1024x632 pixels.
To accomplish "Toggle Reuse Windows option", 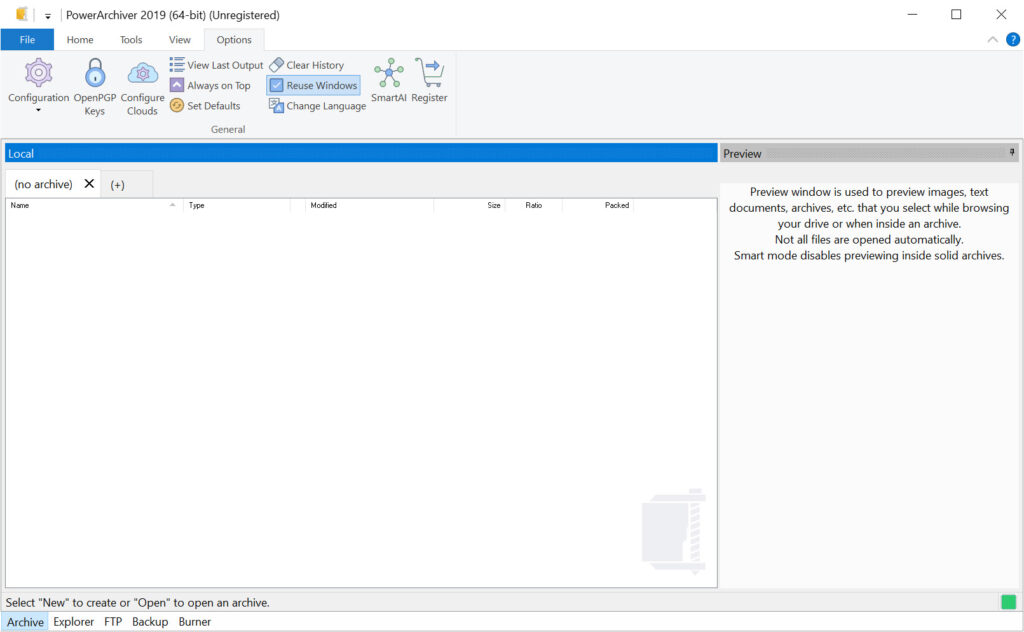I will pyautogui.click(x=313, y=86).
